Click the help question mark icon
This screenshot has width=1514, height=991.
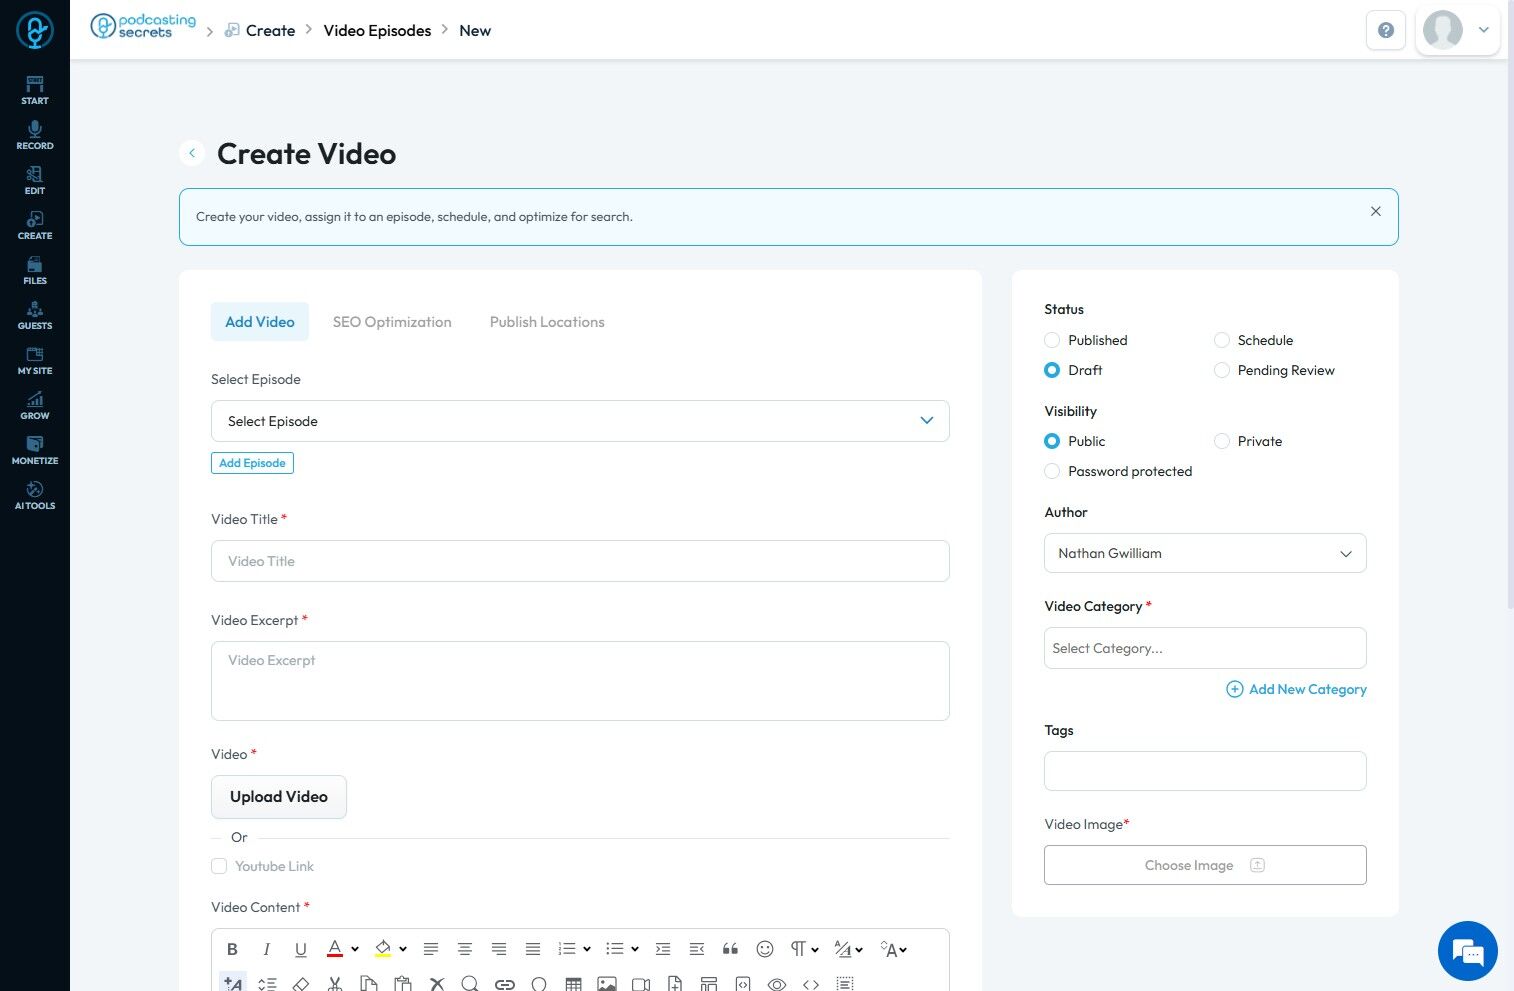point(1386,30)
